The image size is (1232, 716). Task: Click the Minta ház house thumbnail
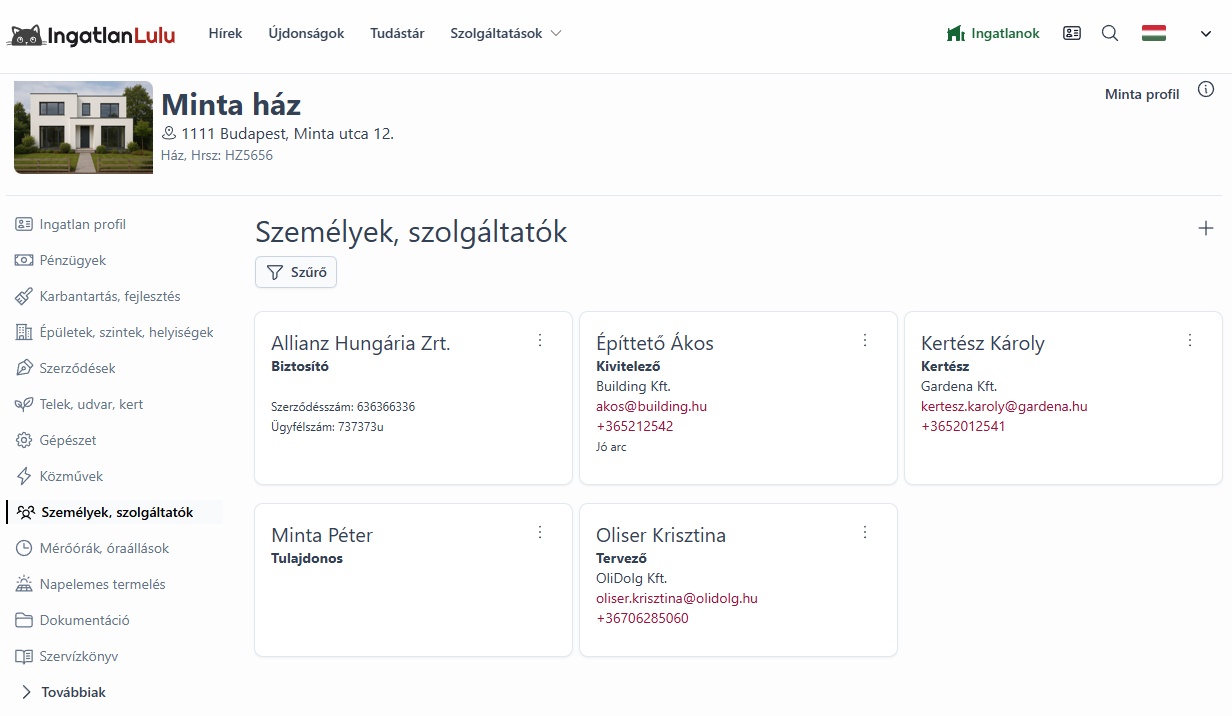click(83, 127)
